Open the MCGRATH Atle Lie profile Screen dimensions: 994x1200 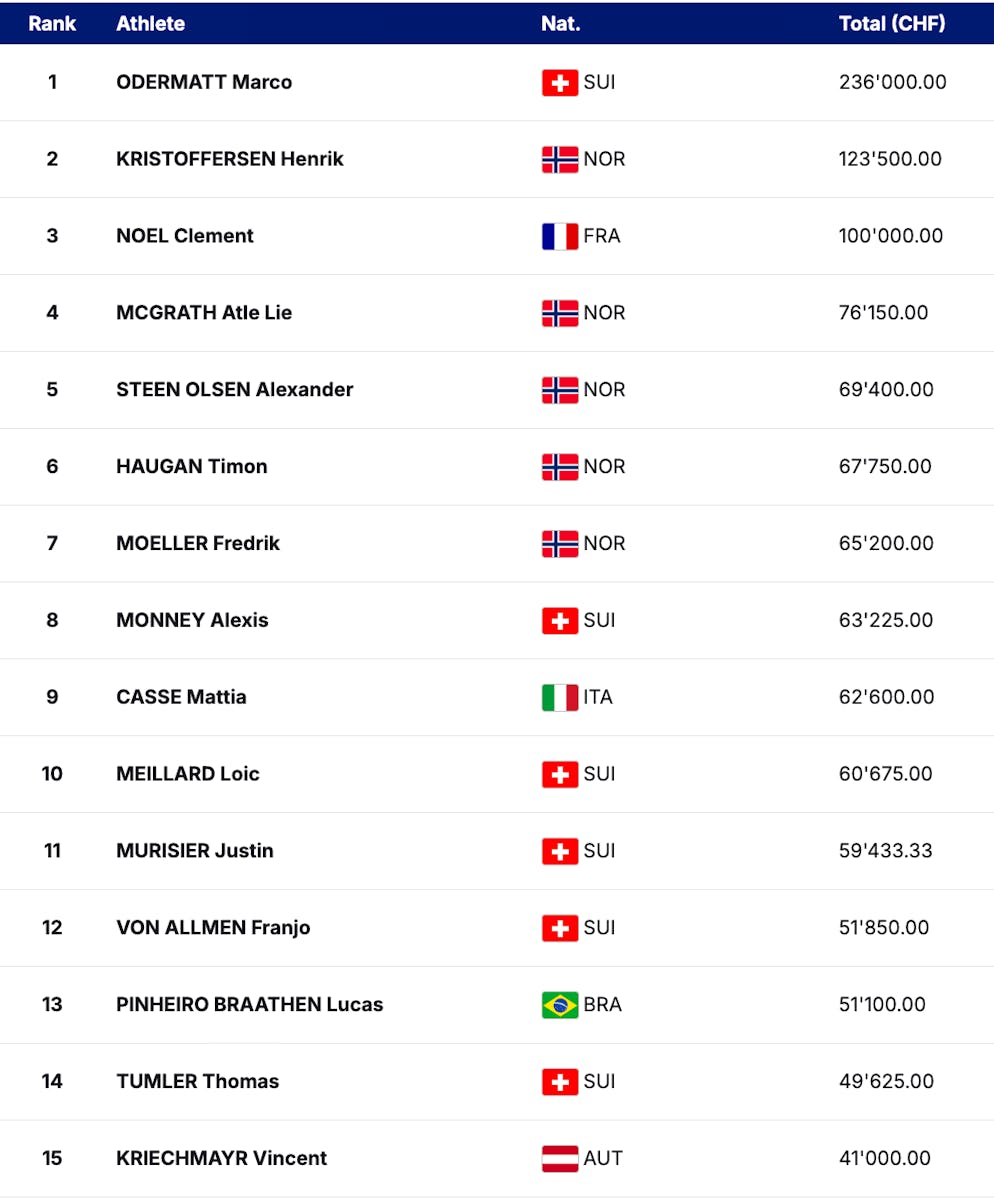click(204, 313)
